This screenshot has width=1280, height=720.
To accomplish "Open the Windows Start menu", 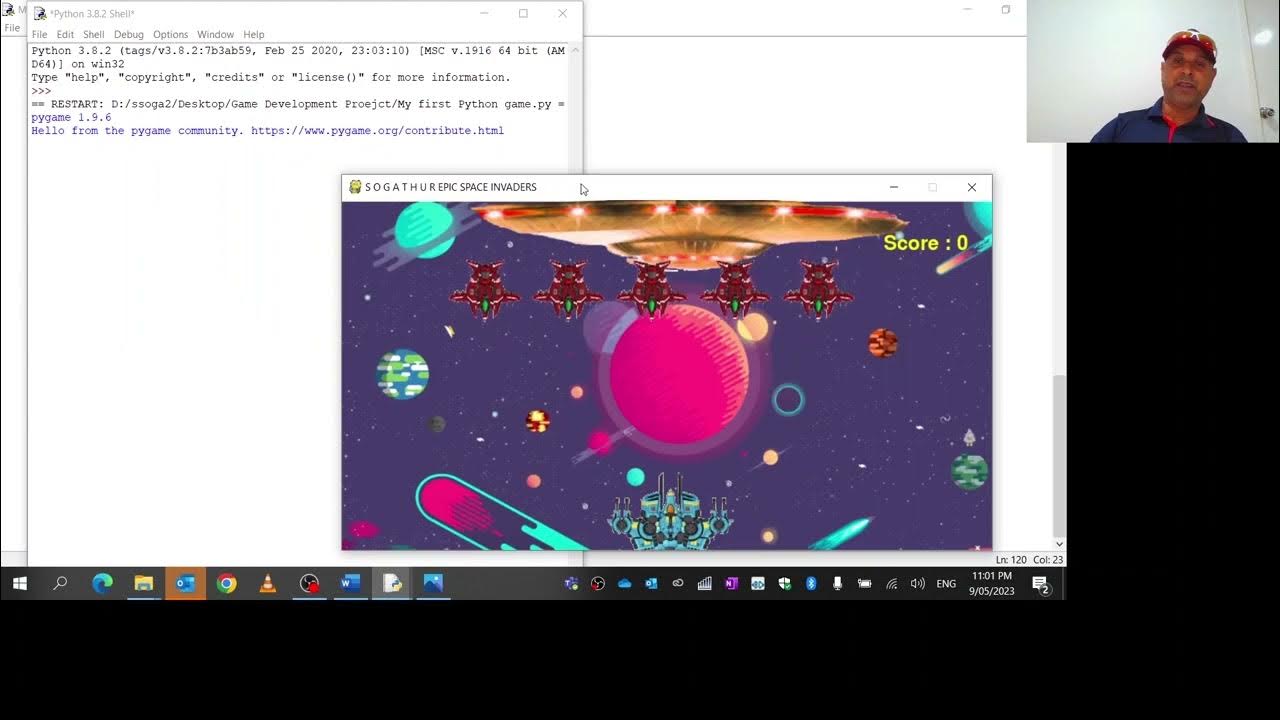I will [19, 583].
